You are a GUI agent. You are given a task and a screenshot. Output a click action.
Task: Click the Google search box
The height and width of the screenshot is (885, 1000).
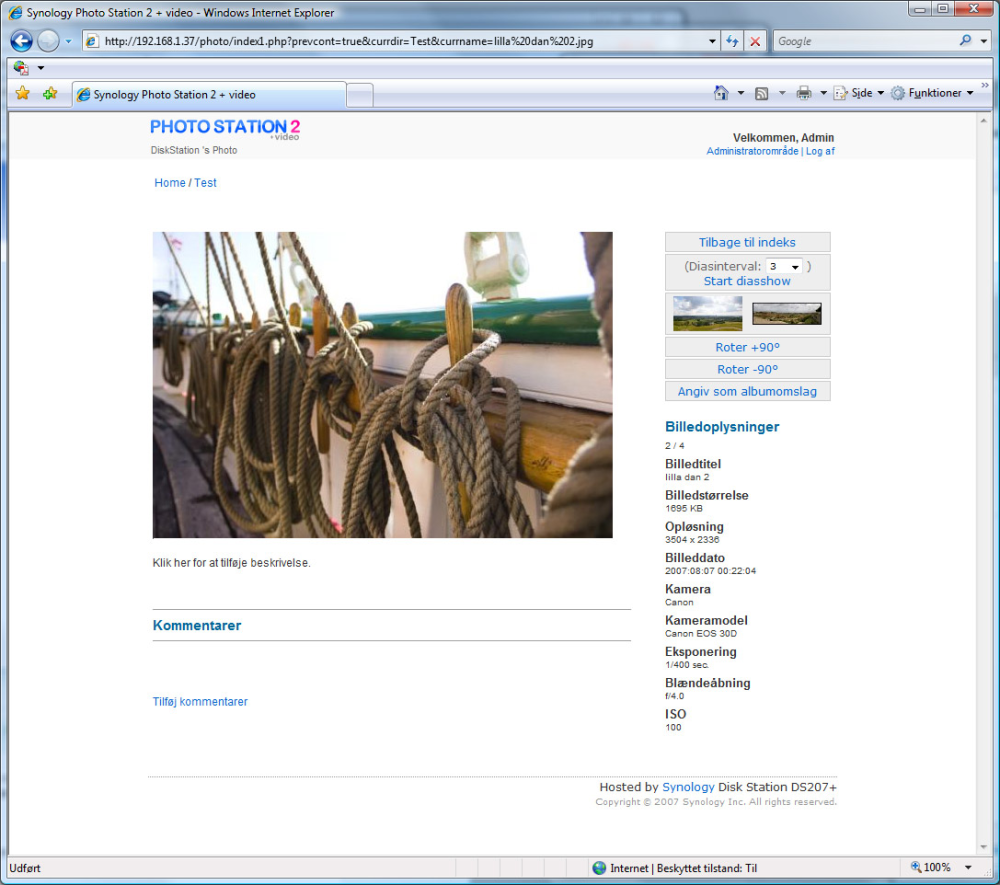tap(865, 41)
